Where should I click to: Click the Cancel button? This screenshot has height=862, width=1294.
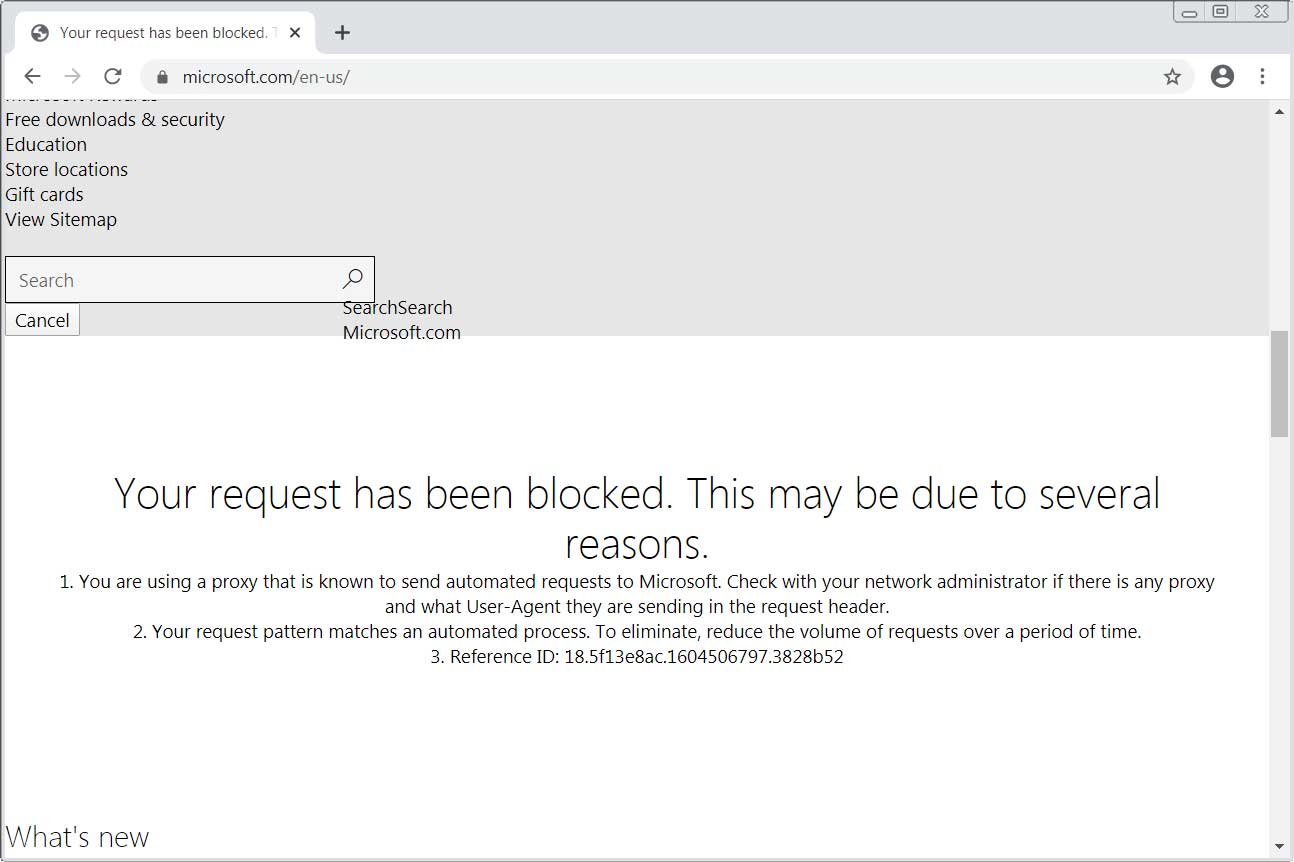42,320
